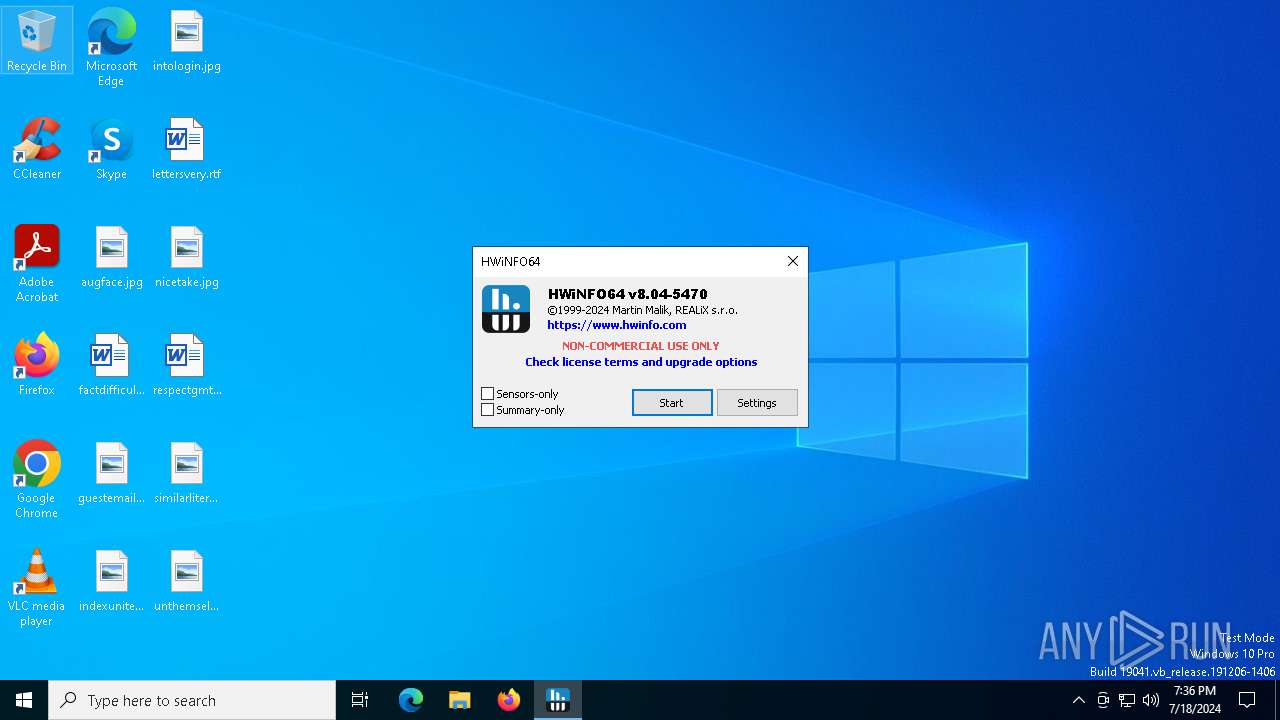Select the guestemail... file icon
Screen dimensions: 1280x720
pos(111,472)
